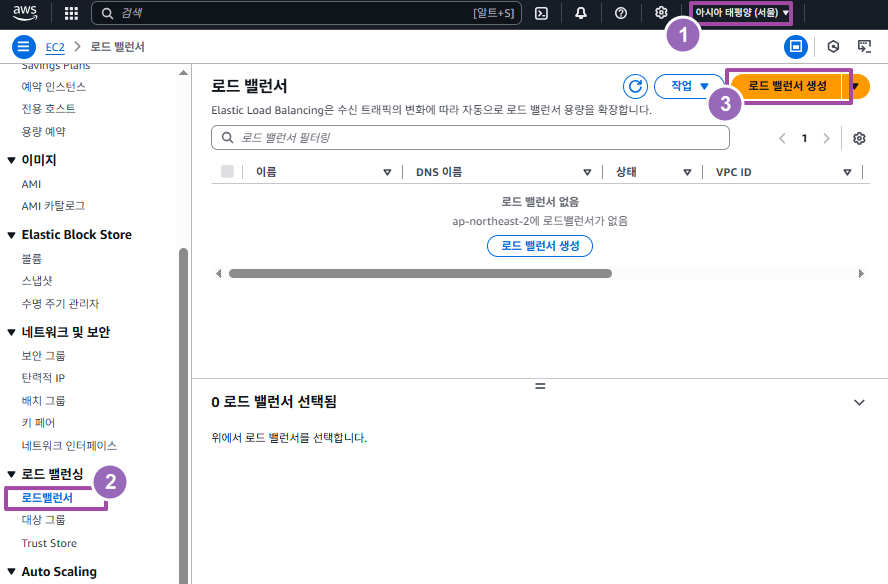
Task: Click the horizontal scroll right arrow
Action: click(861, 274)
